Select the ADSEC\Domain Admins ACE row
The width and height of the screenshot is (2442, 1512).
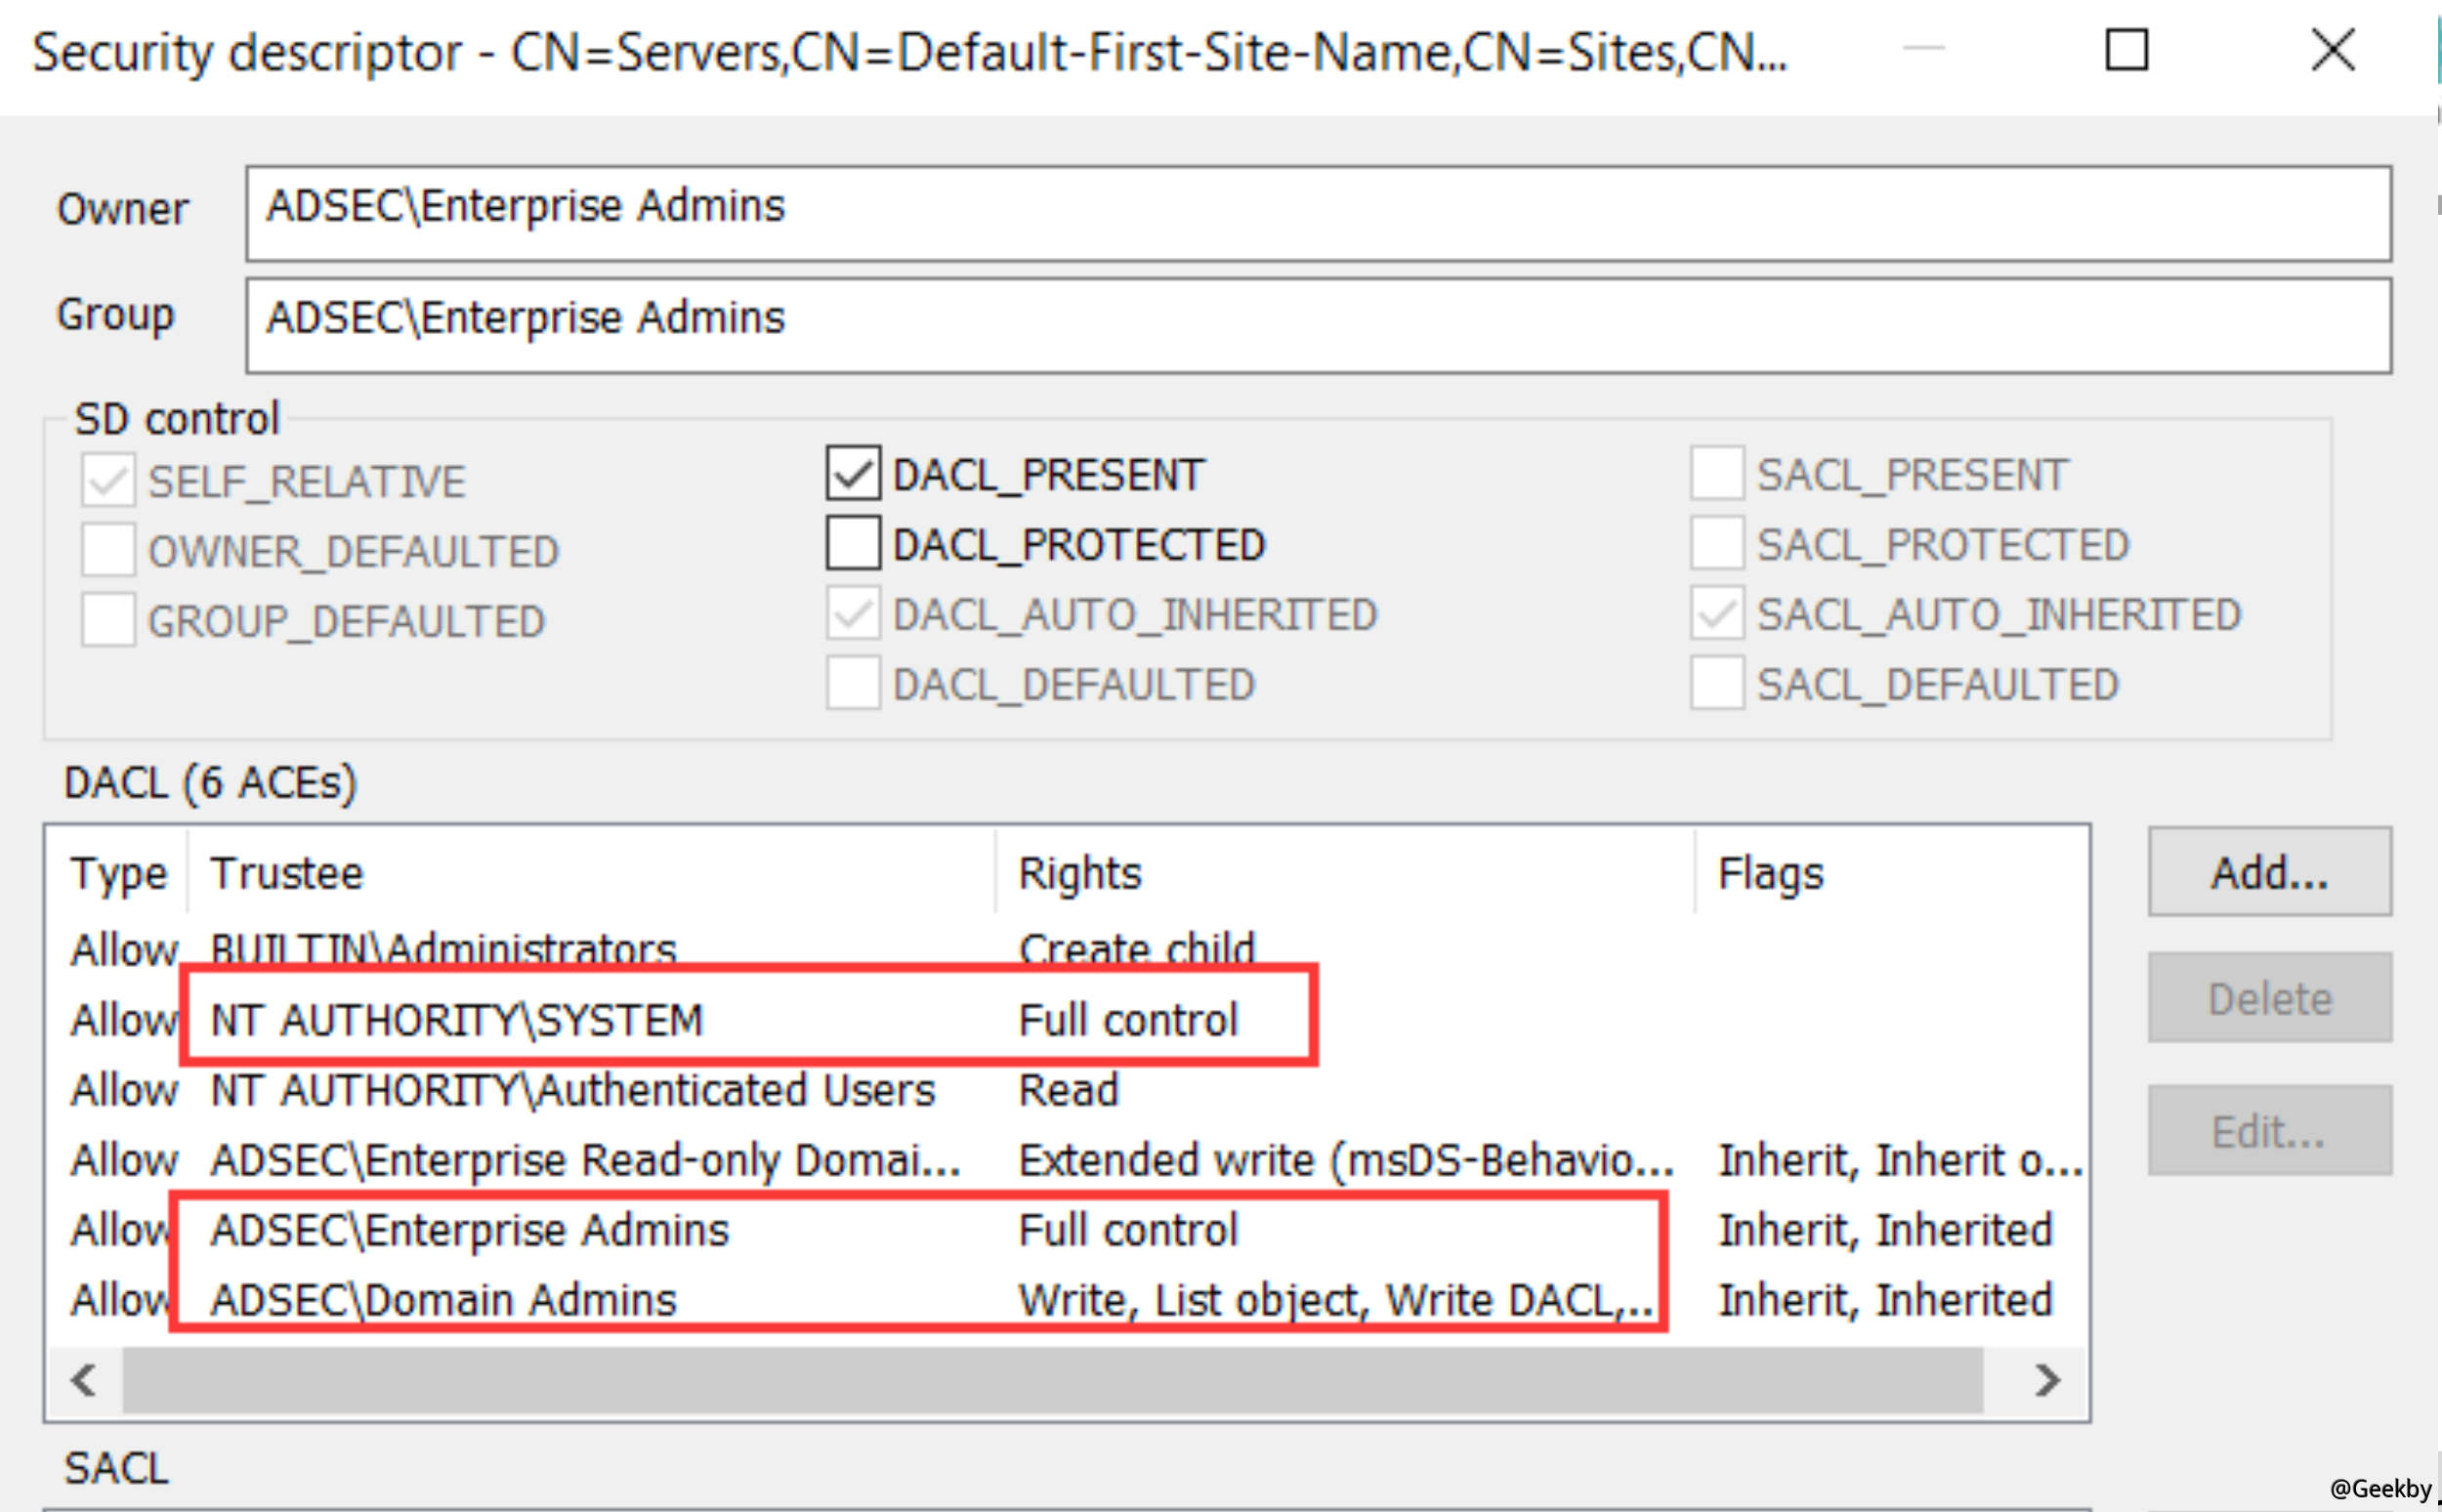(x=443, y=1300)
